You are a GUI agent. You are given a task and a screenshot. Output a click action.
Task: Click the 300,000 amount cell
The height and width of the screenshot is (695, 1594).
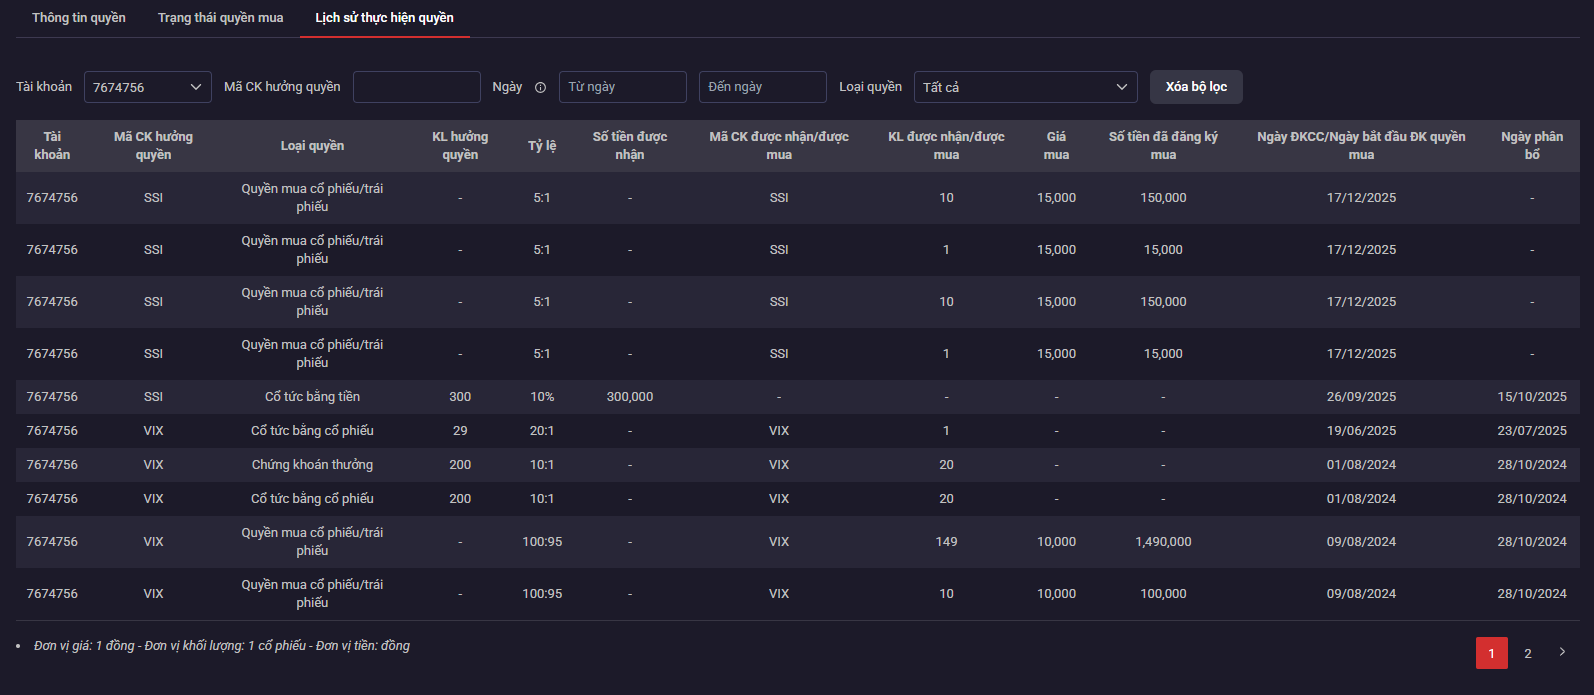(x=630, y=397)
